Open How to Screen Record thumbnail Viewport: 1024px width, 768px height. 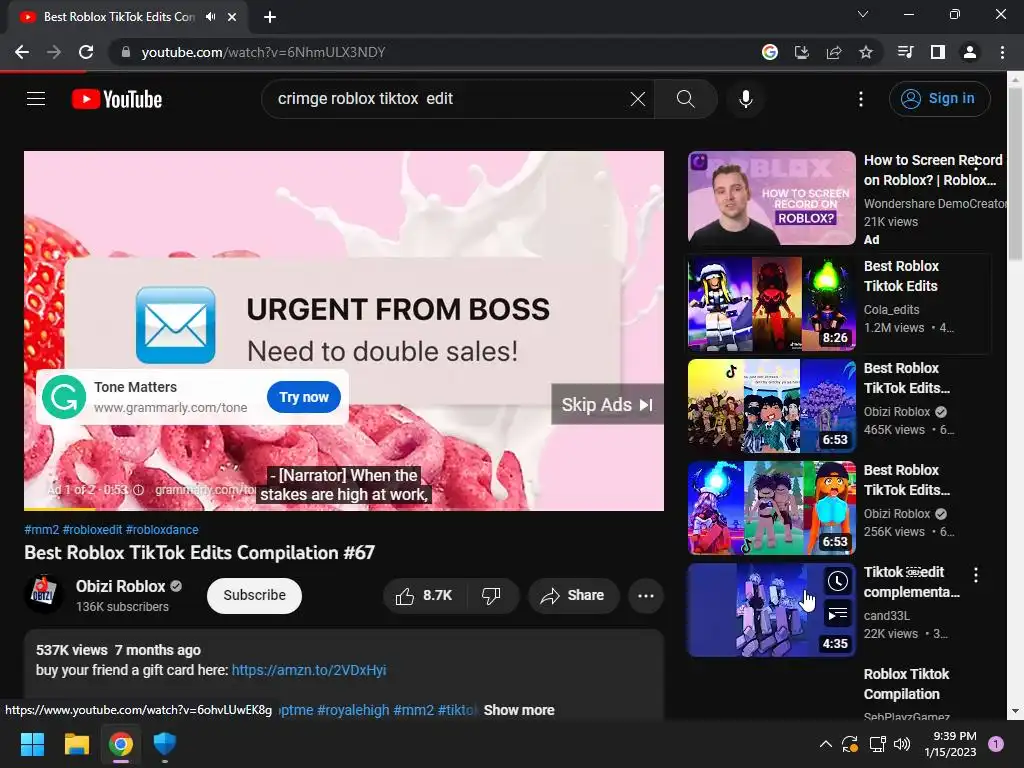pyautogui.click(x=771, y=198)
